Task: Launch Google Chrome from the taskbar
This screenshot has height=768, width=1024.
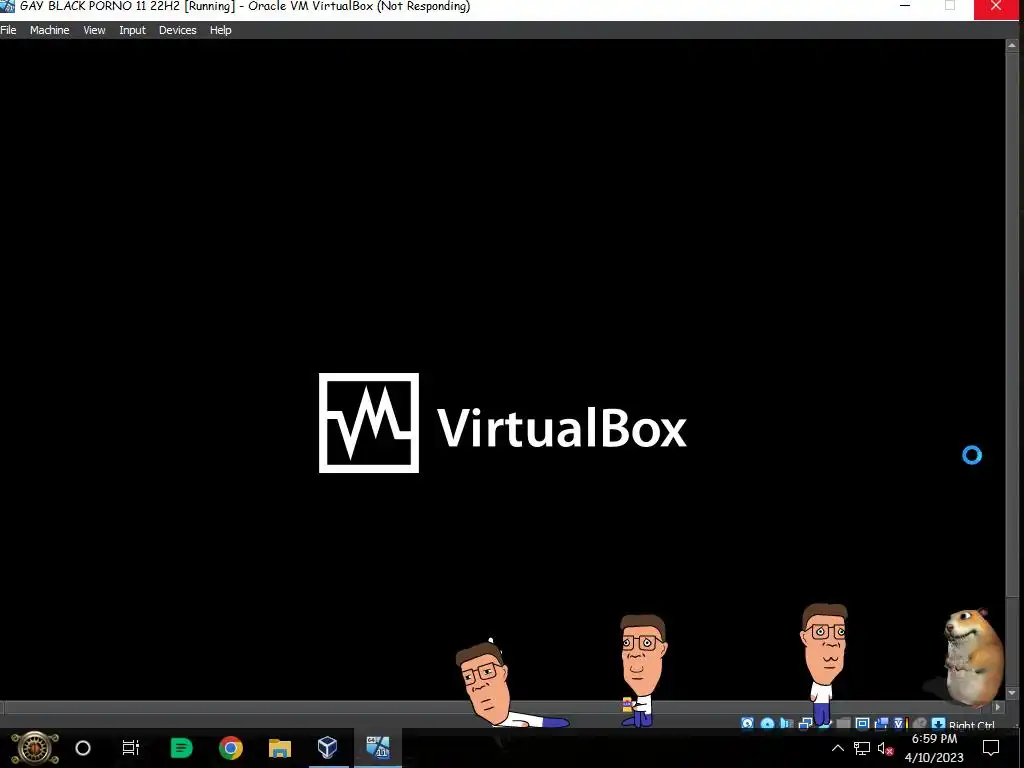Action: [x=231, y=748]
